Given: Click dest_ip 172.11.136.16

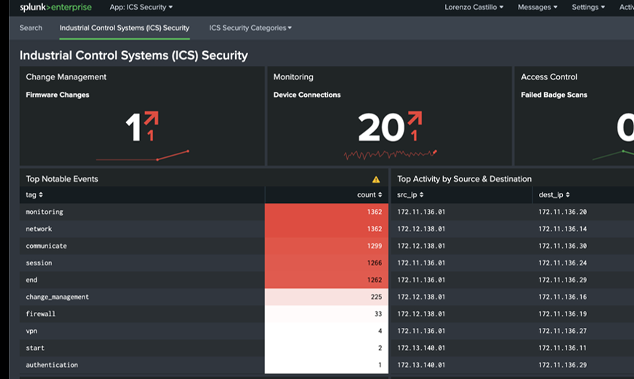Looking at the screenshot, I should pos(562,297).
